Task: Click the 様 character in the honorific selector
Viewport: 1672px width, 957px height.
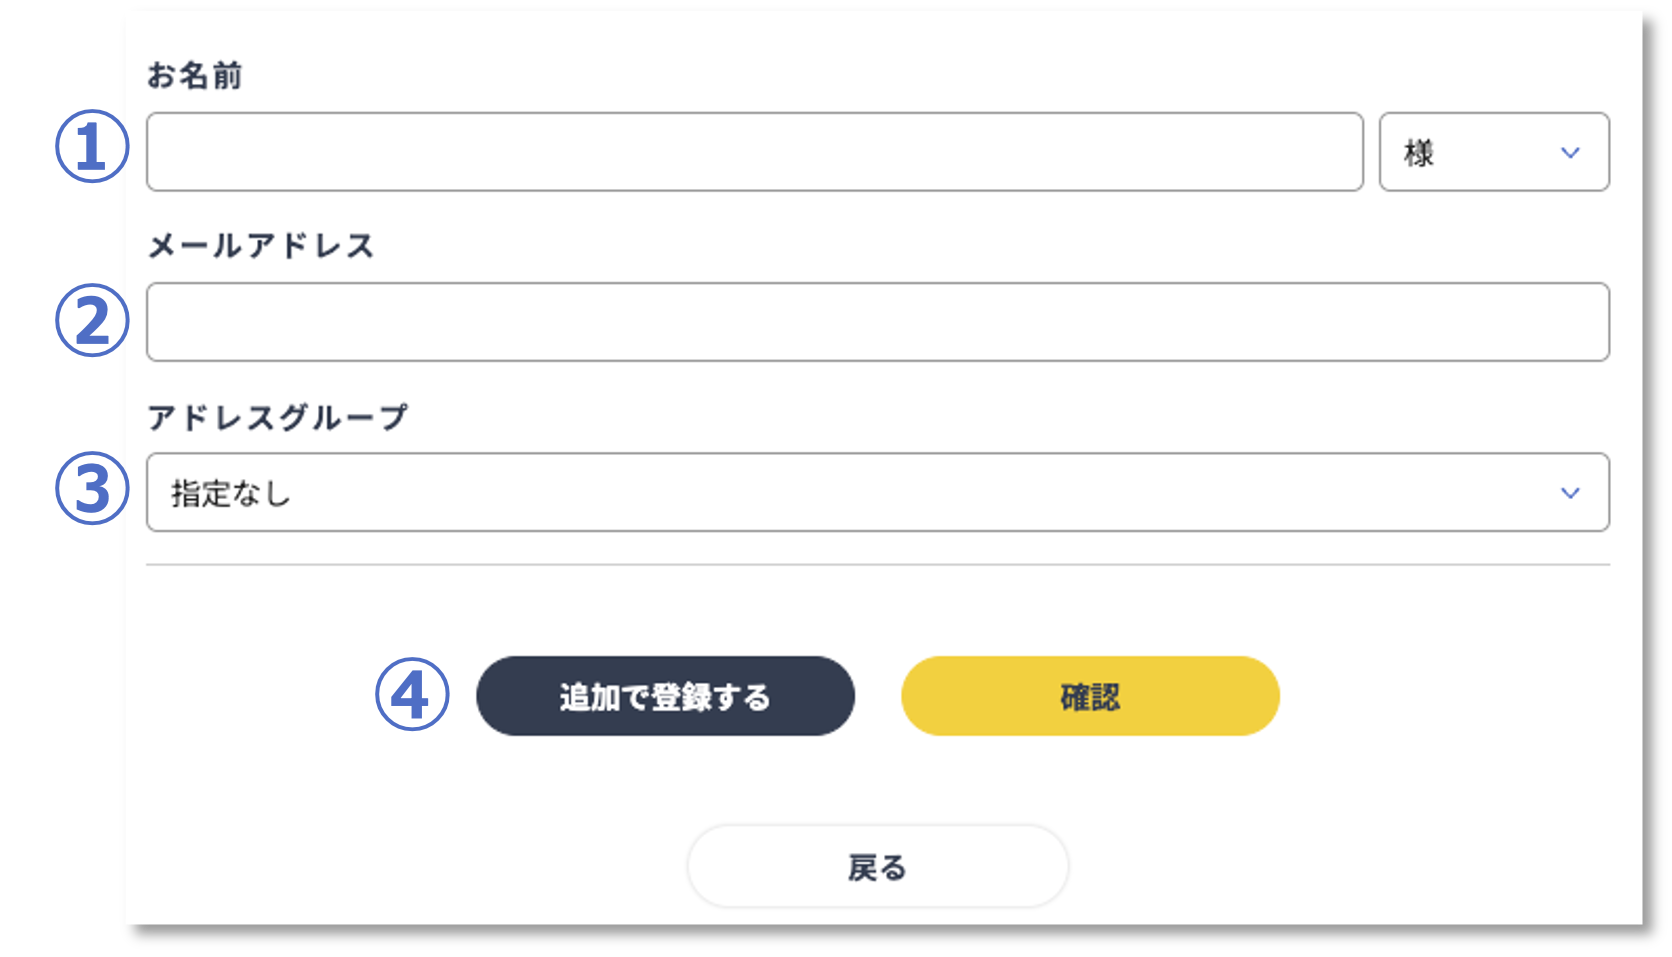Action: (x=1419, y=153)
